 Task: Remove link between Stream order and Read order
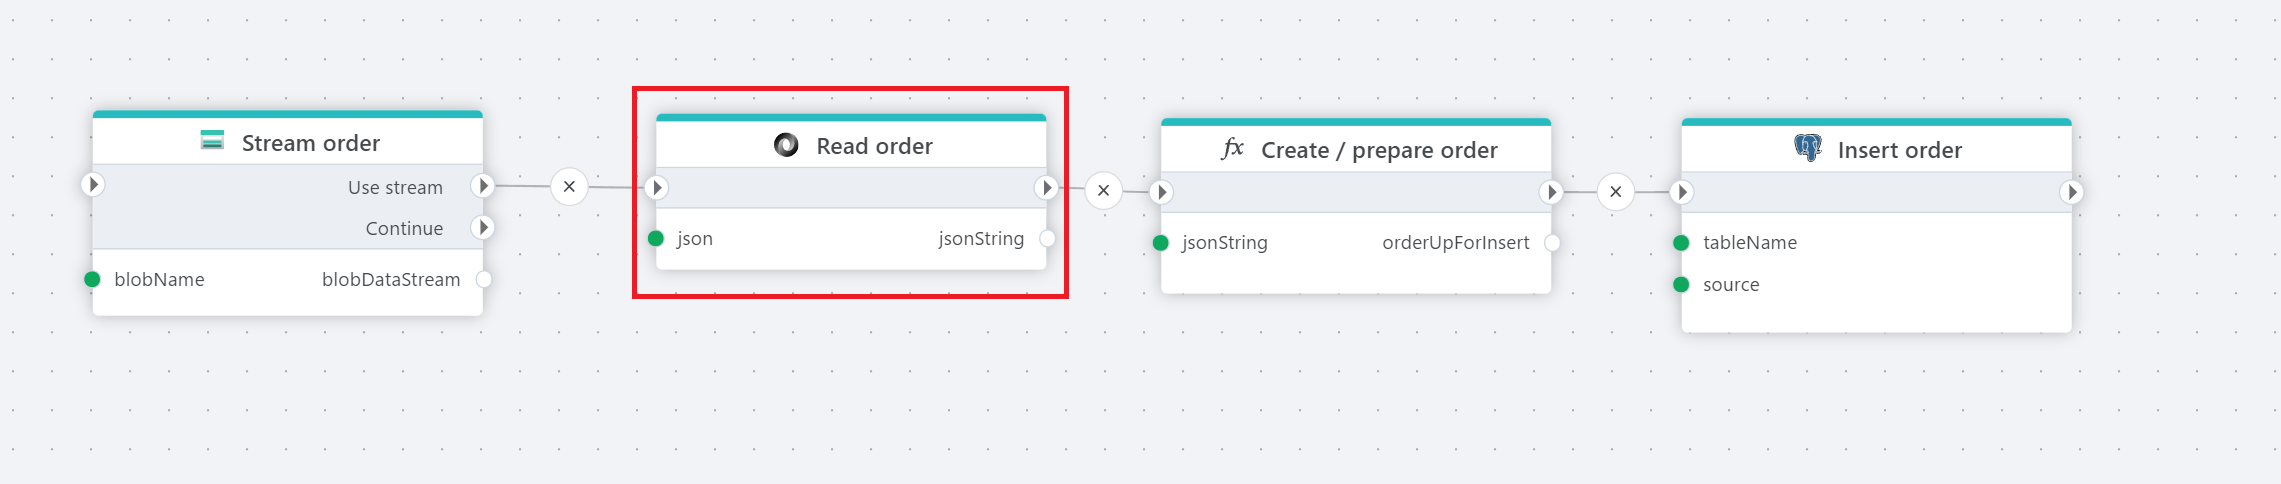[569, 186]
